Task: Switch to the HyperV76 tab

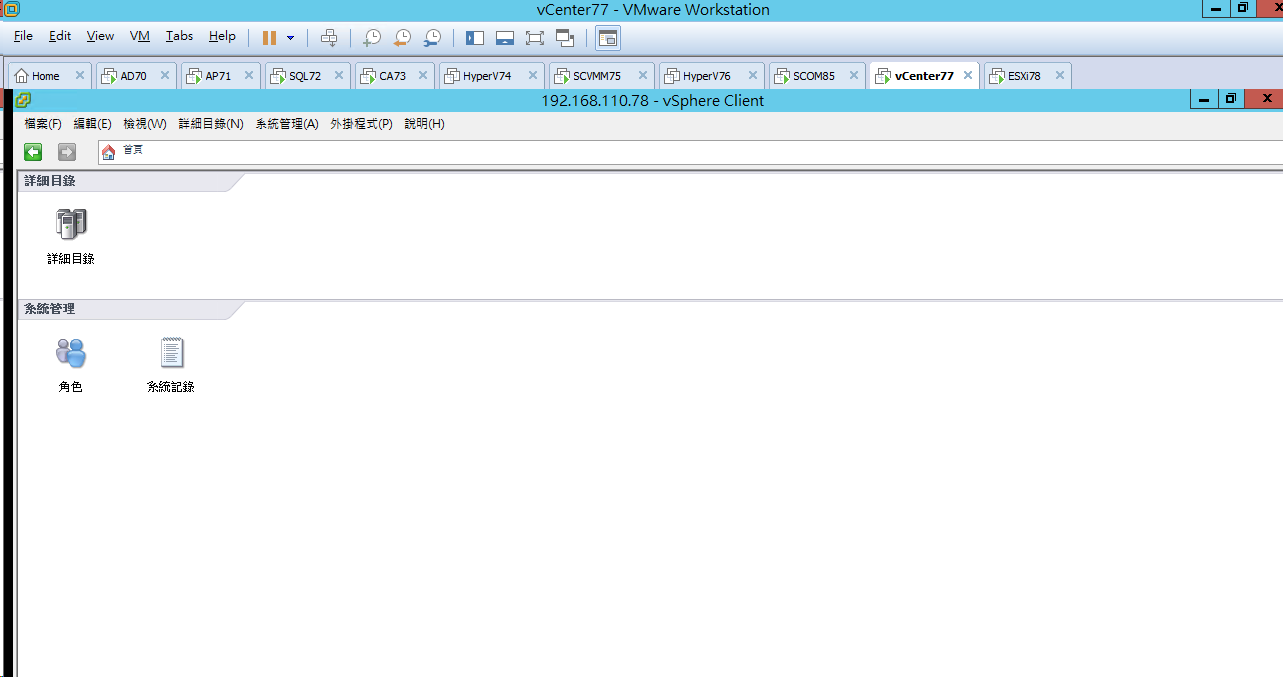Action: click(707, 76)
